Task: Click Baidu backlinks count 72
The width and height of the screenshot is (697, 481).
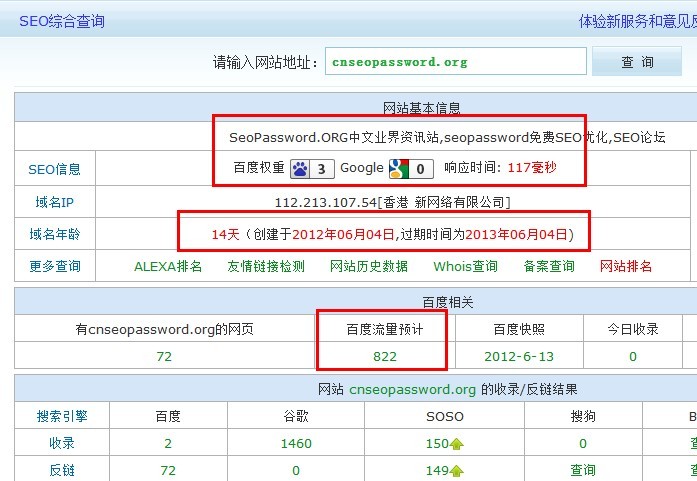Action: click(x=168, y=471)
